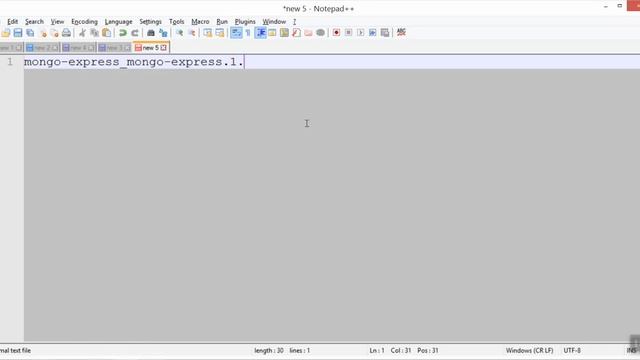Open the ? help menu
The height and width of the screenshot is (360, 640).
point(294,22)
